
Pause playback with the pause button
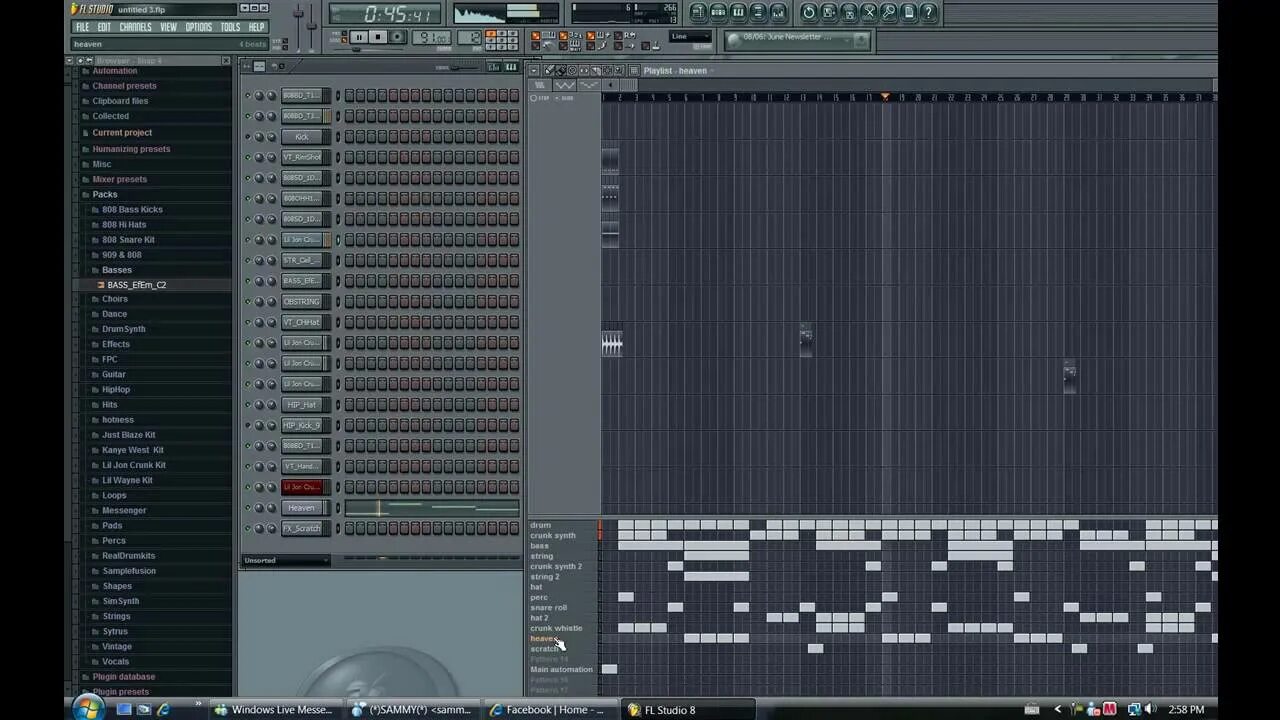(359, 37)
